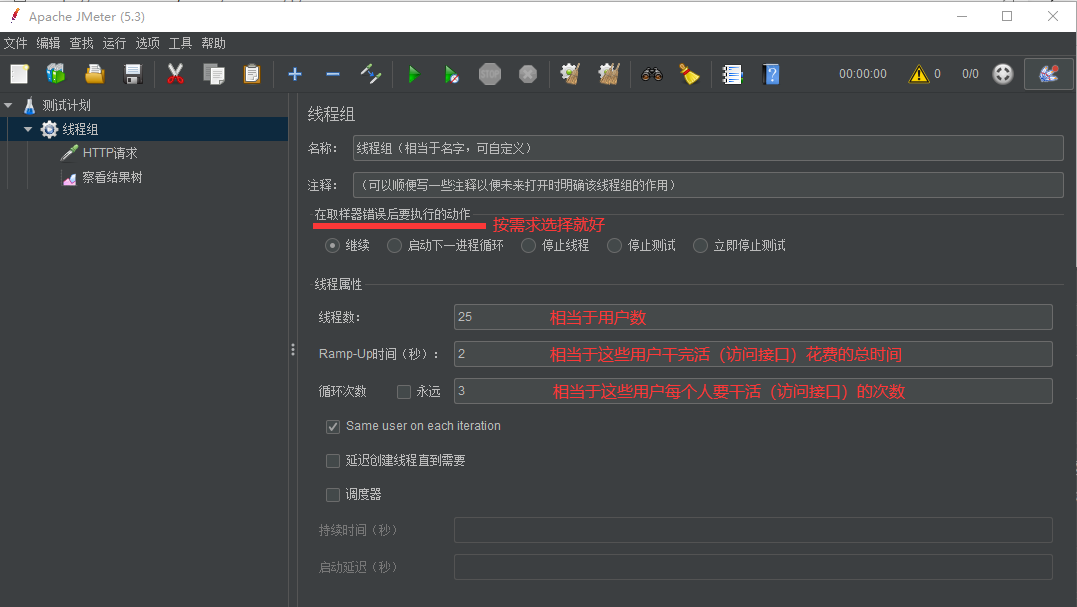
Task: Toggle the 永远 loop checkbox
Action: [x=404, y=391]
